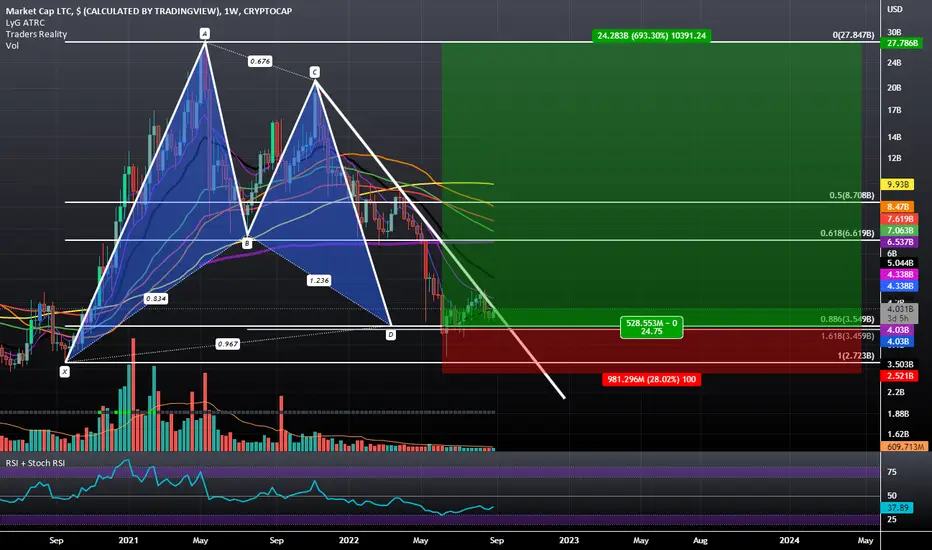Screen dimensions: 932x550
Task: Click the 6.537B purple price tag
Action: [900, 242]
